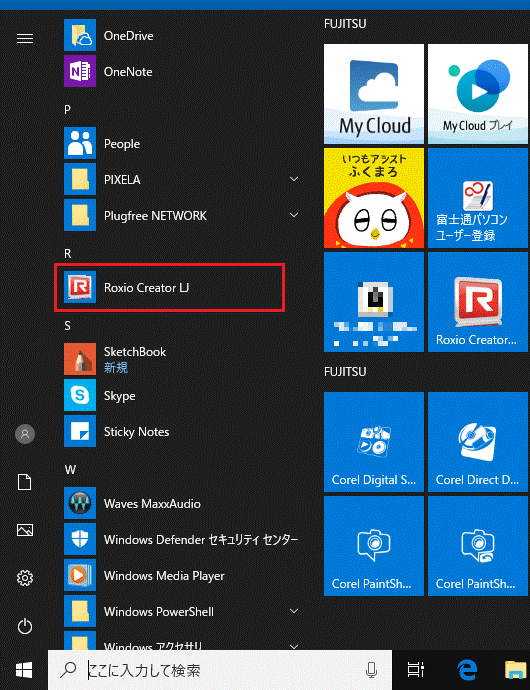Open the My Cloud プレイ tile
530x690 pixels.
[478, 94]
